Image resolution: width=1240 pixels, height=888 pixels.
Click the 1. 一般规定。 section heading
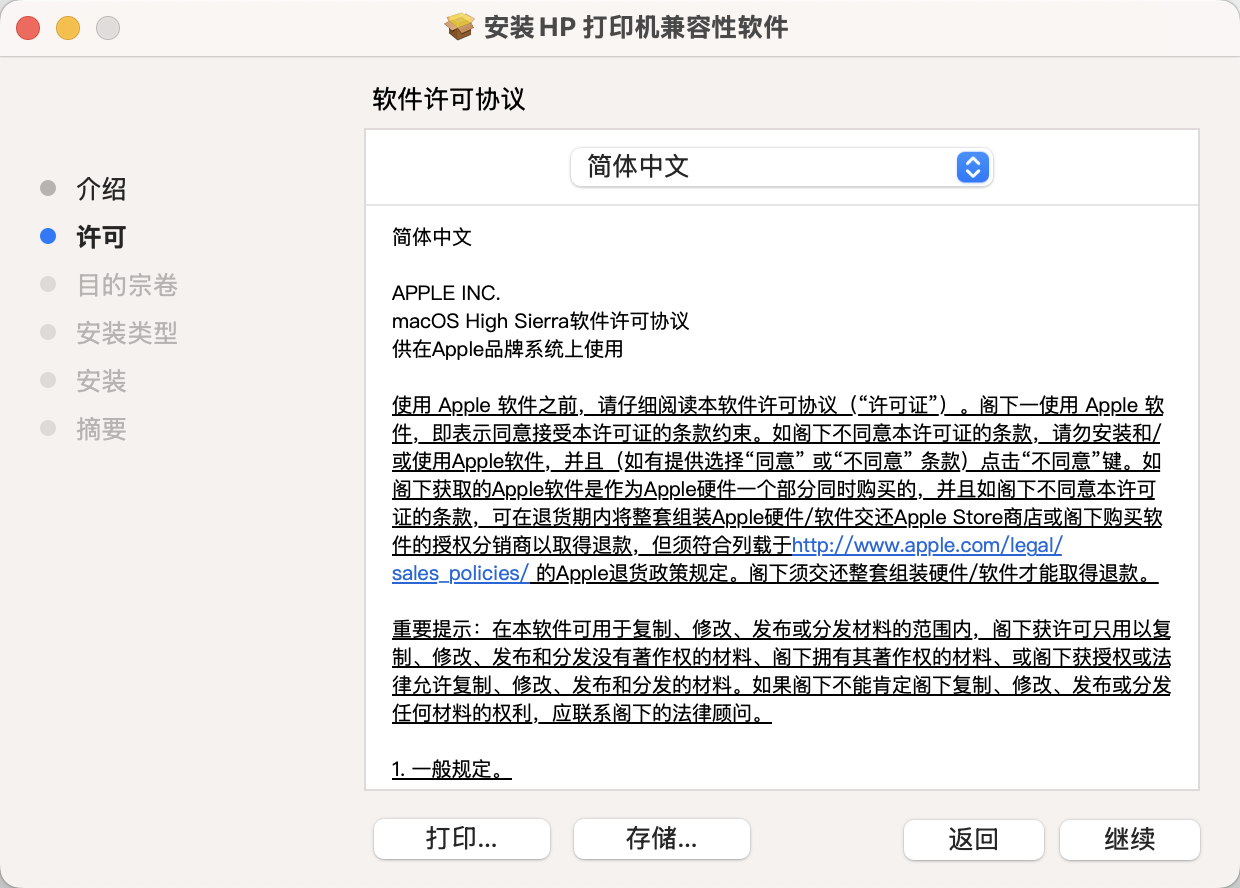[x=452, y=769]
